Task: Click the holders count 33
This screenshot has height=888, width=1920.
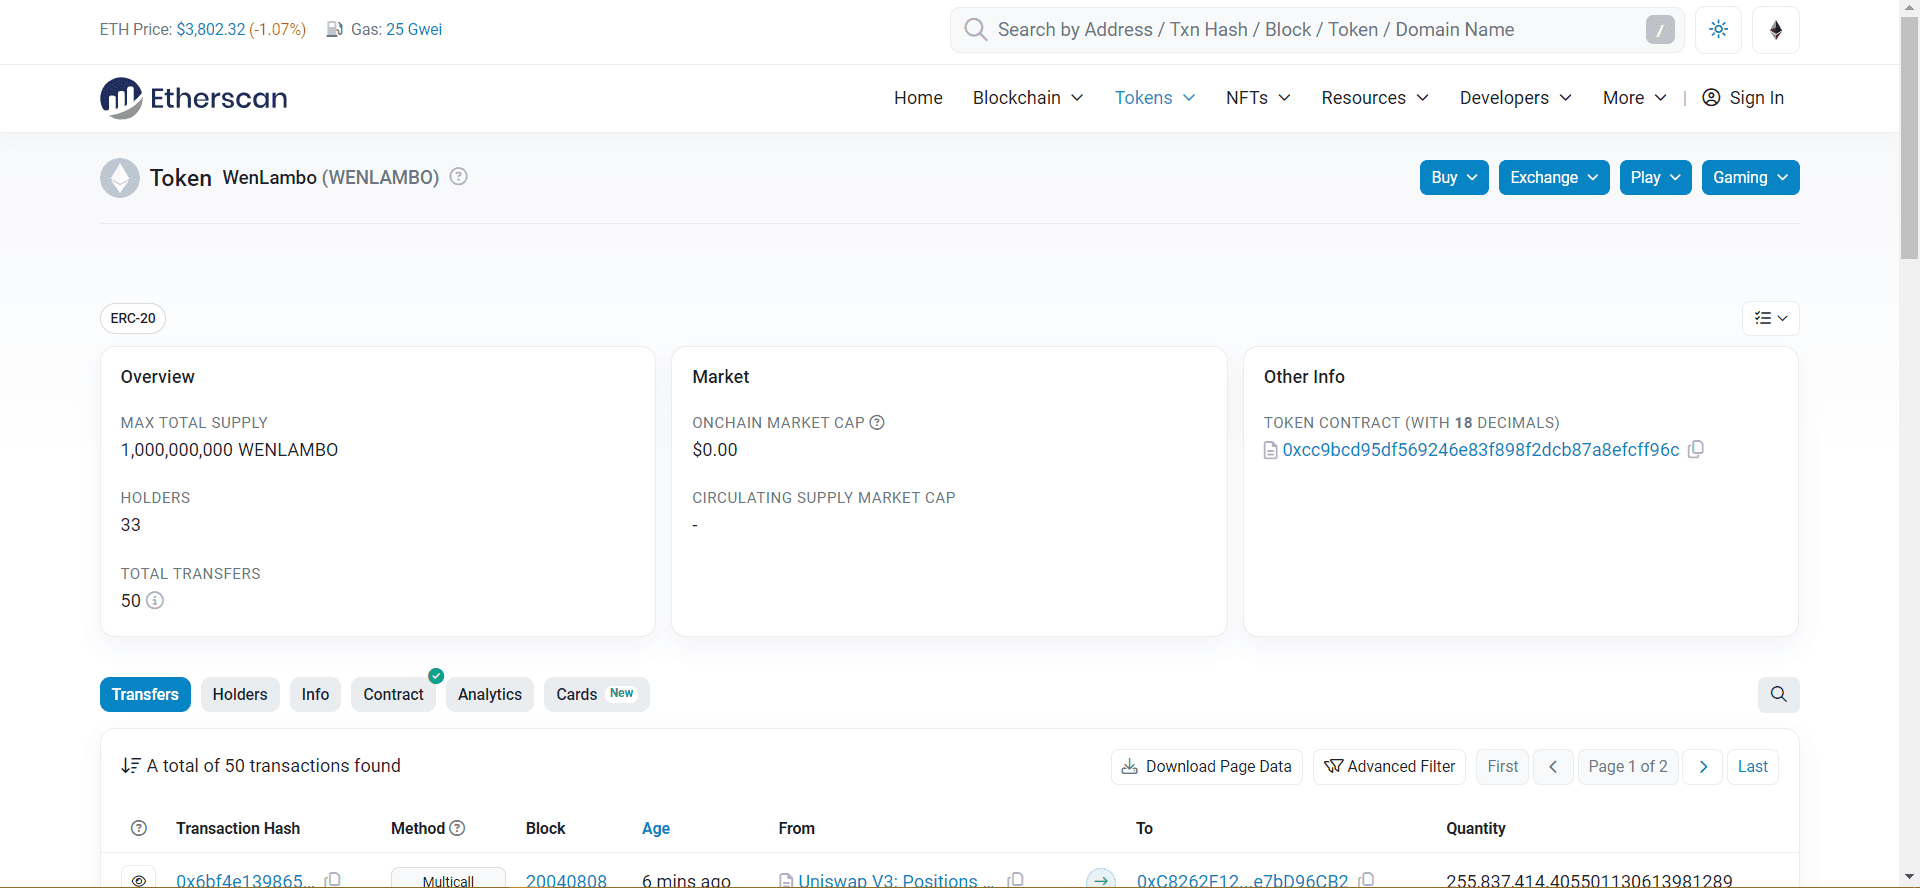Action: (x=131, y=525)
